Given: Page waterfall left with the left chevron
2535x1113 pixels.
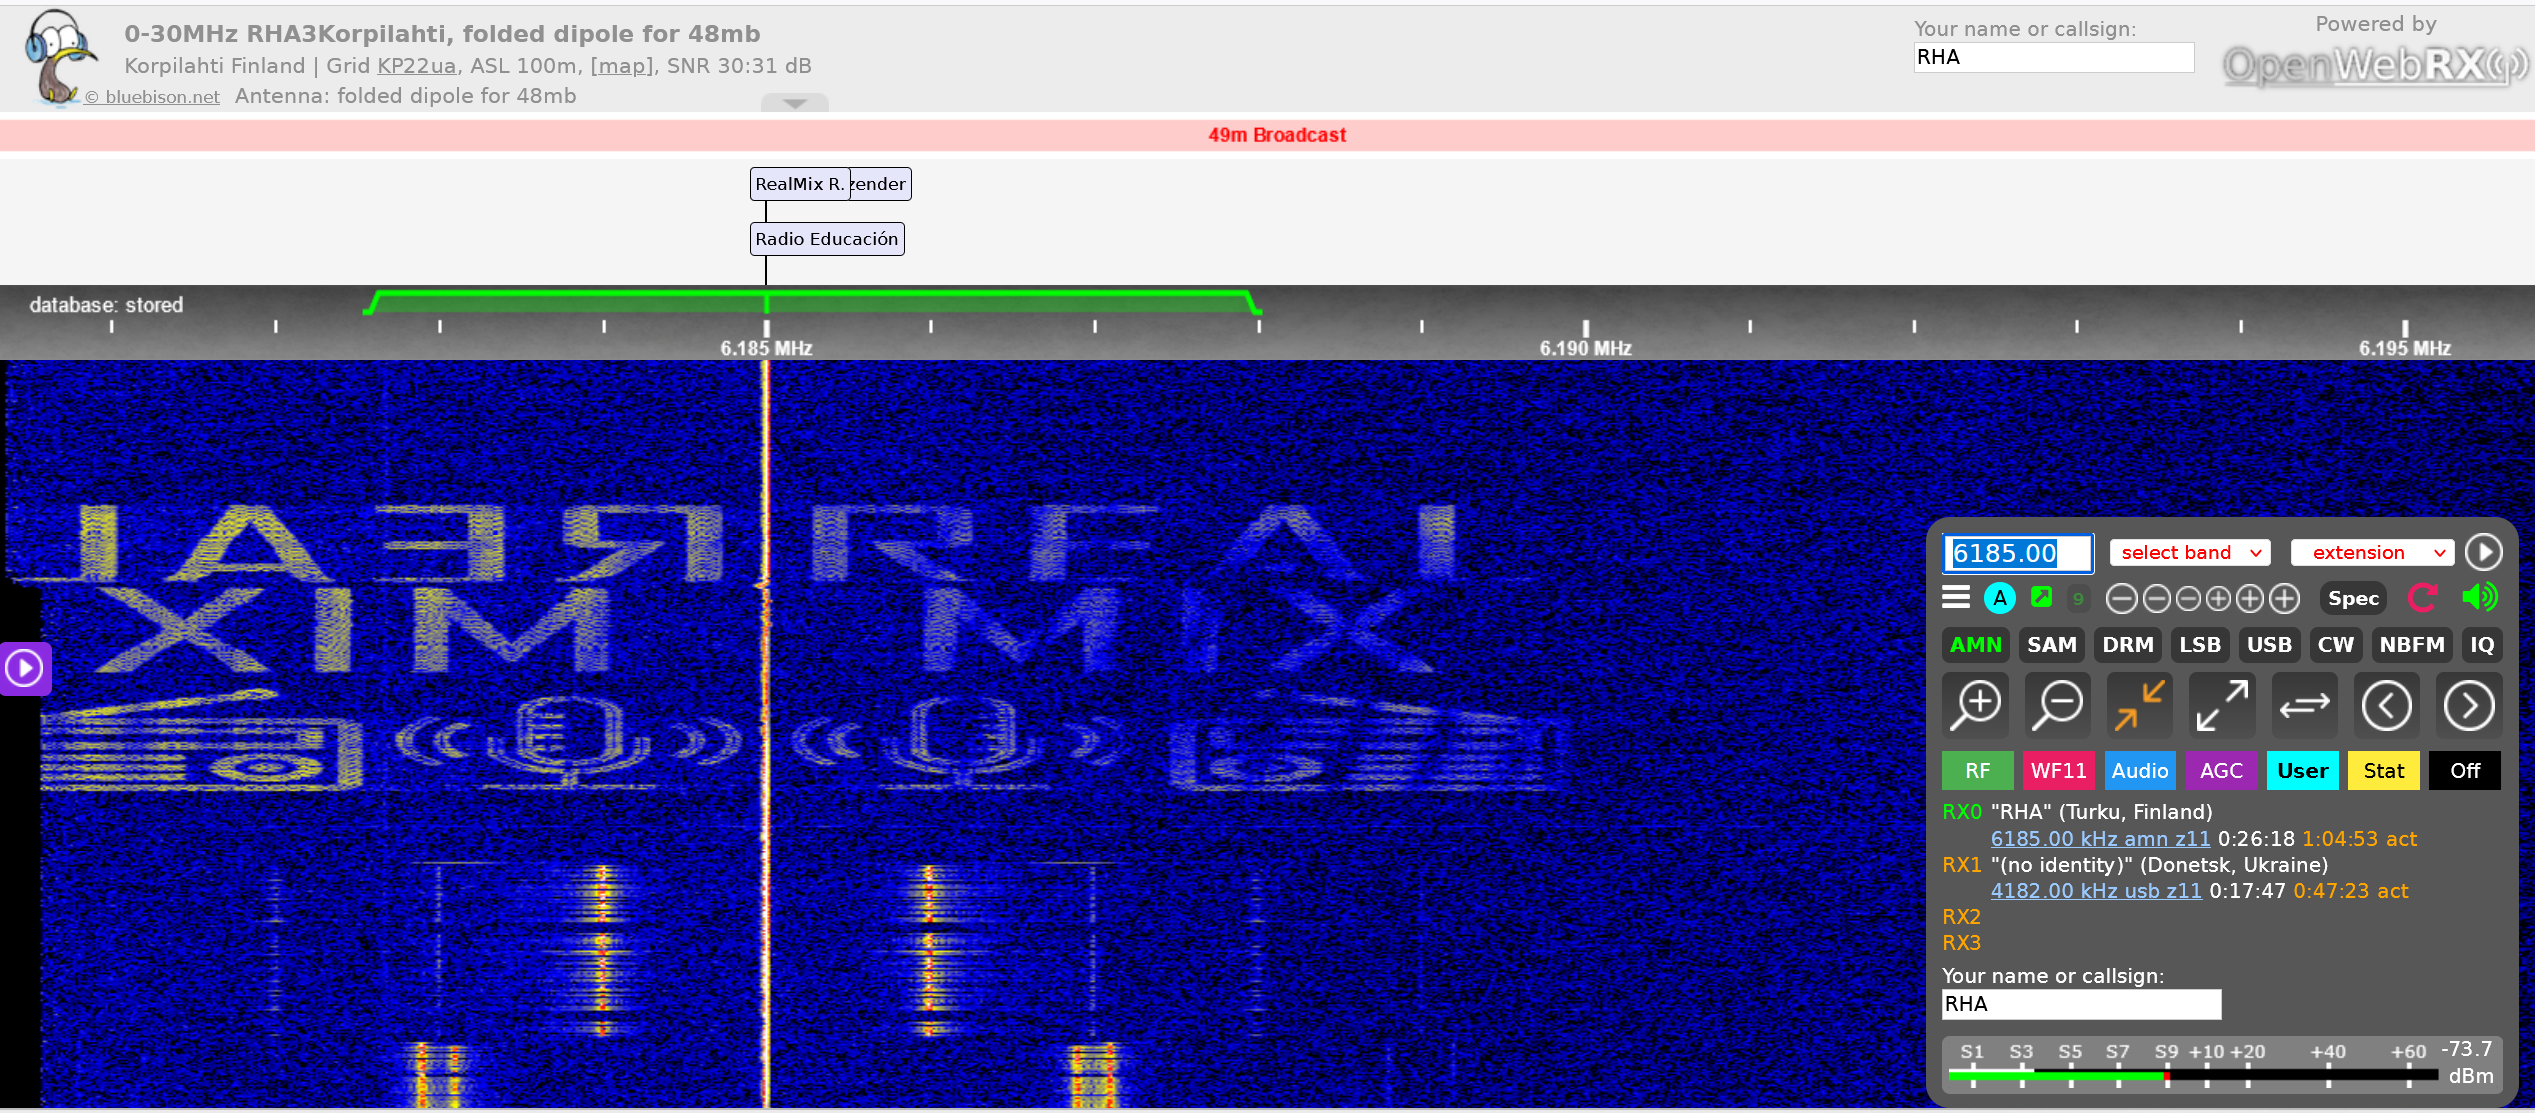Looking at the screenshot, I should (x=2387, y=706).
